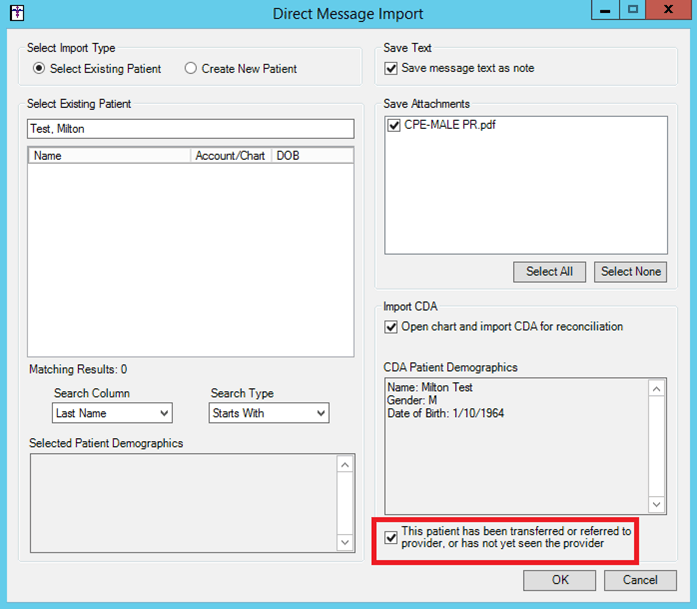Select the Existing Patient radio button
This screenshot has height=609, width=697.
[39, 69]
